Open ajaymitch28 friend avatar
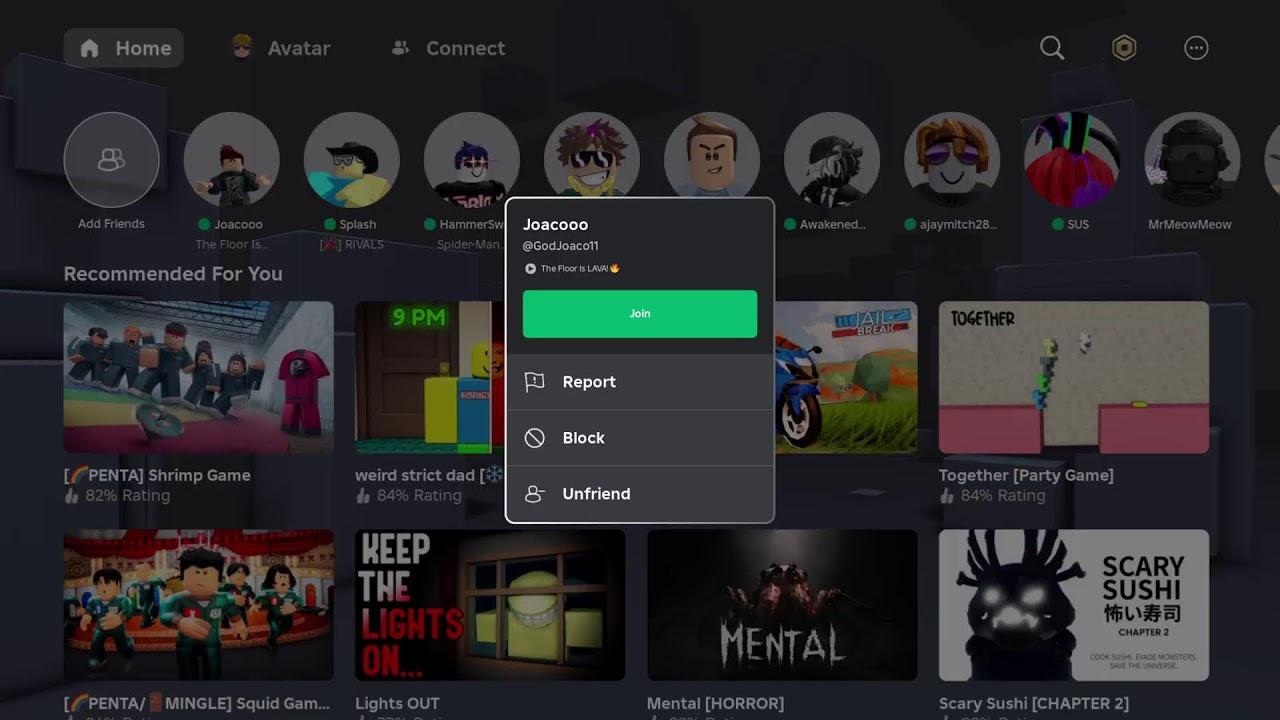The image size is (1280, 720). tap(951, 160)
